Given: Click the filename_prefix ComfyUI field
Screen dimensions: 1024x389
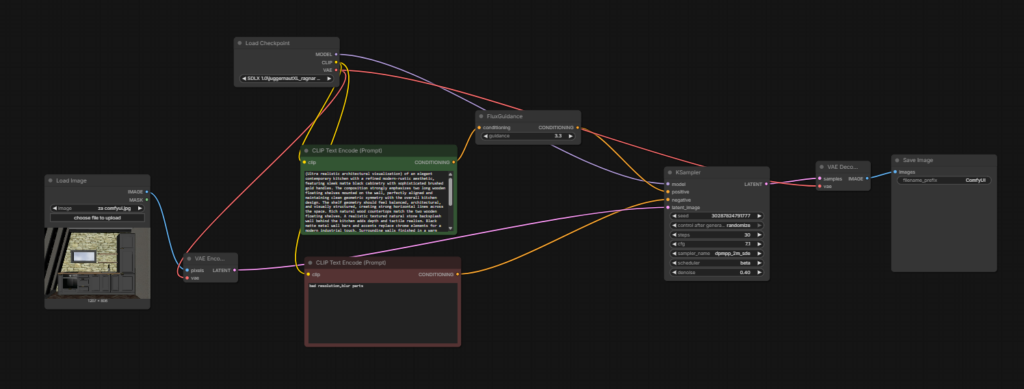Looking at the screenshot, I should pyautogui.click(x=944, y=180).
